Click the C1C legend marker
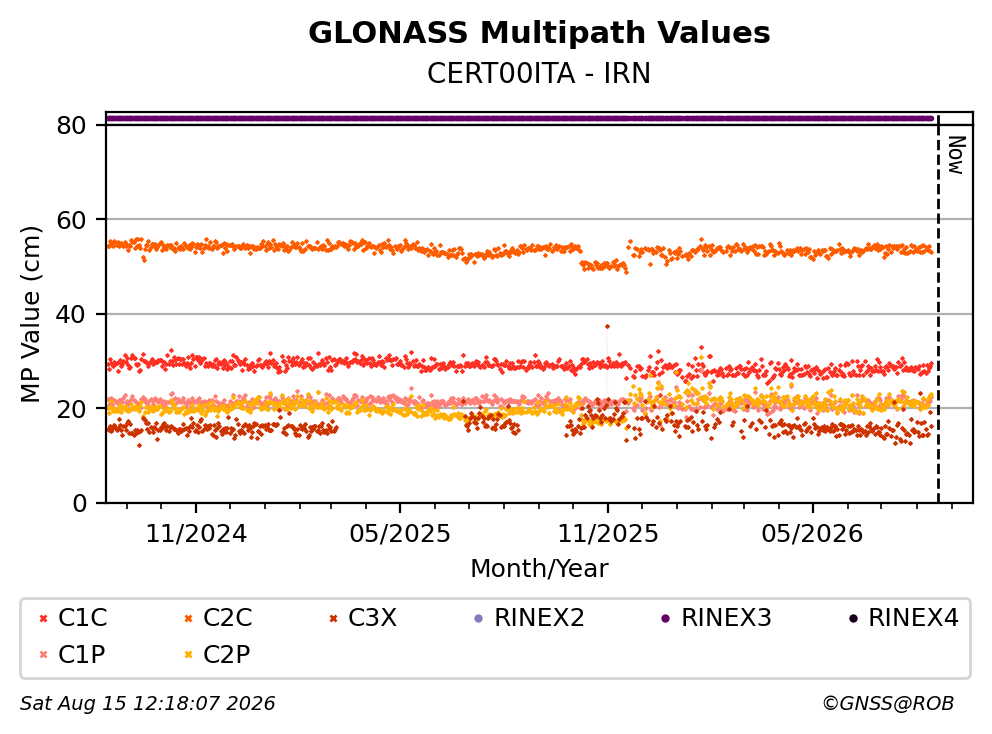This screenshot has height=734, width=992. coord(44,618)
